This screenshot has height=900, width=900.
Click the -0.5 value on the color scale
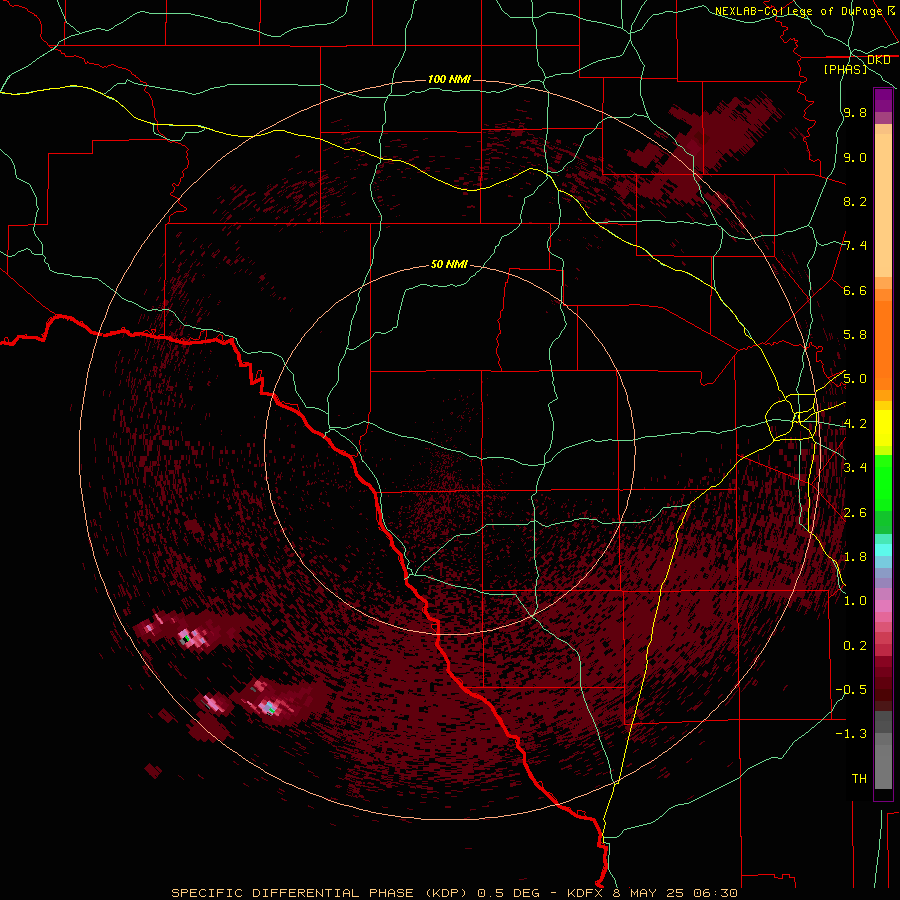[851, 690]
